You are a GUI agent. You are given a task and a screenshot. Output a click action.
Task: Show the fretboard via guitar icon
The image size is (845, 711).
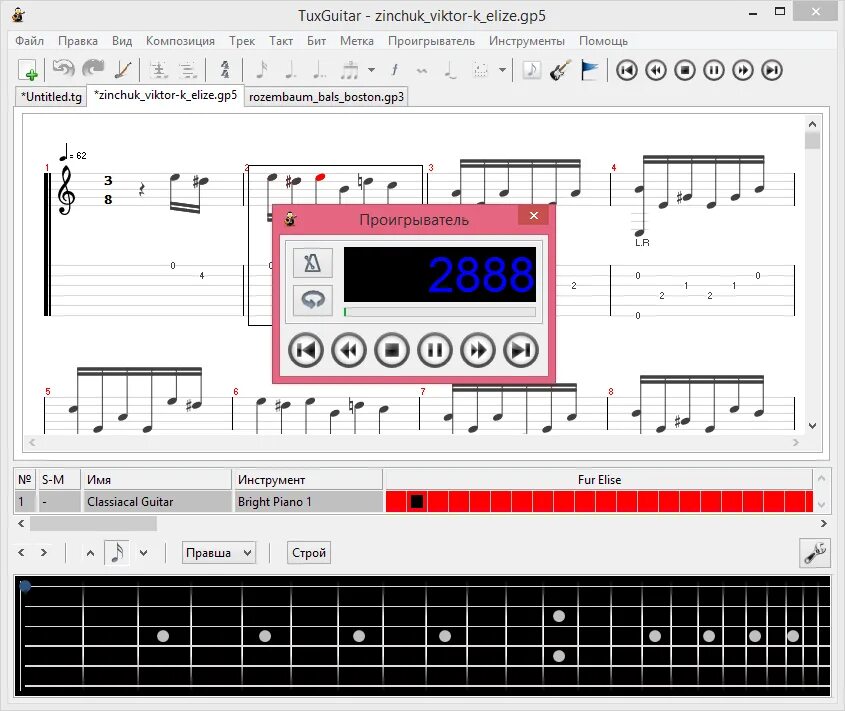(x=560, y=70)
